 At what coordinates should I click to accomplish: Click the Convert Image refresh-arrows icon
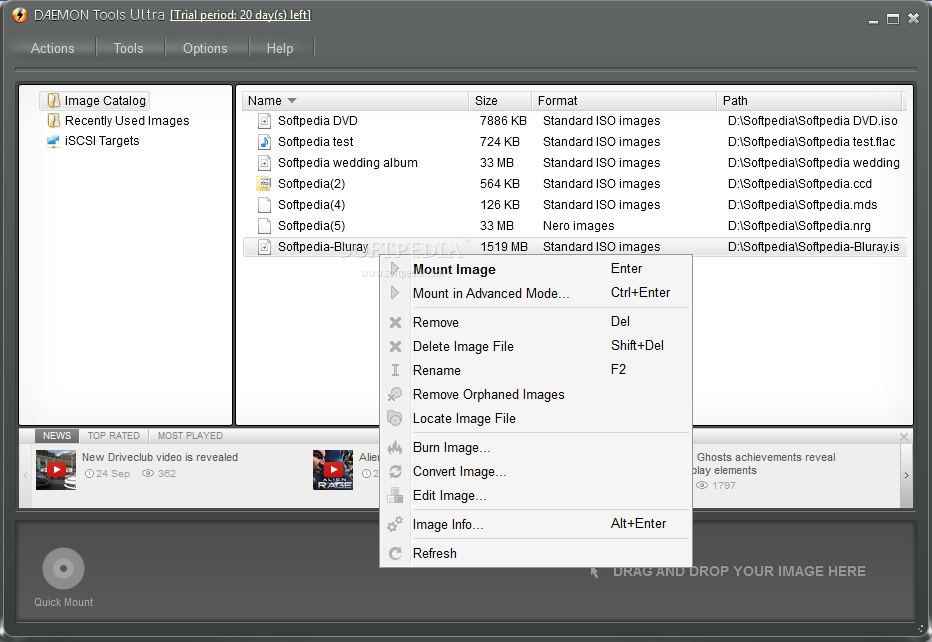point(396,471)
